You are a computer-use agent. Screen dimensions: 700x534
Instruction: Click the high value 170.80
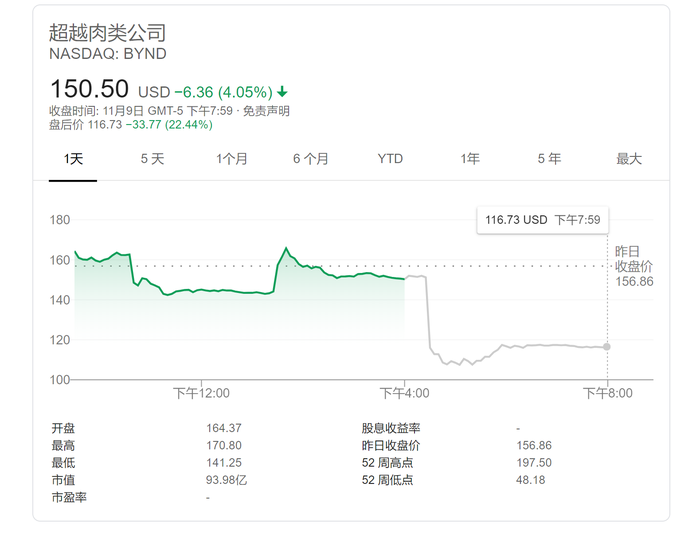click(x=224, y=446)
